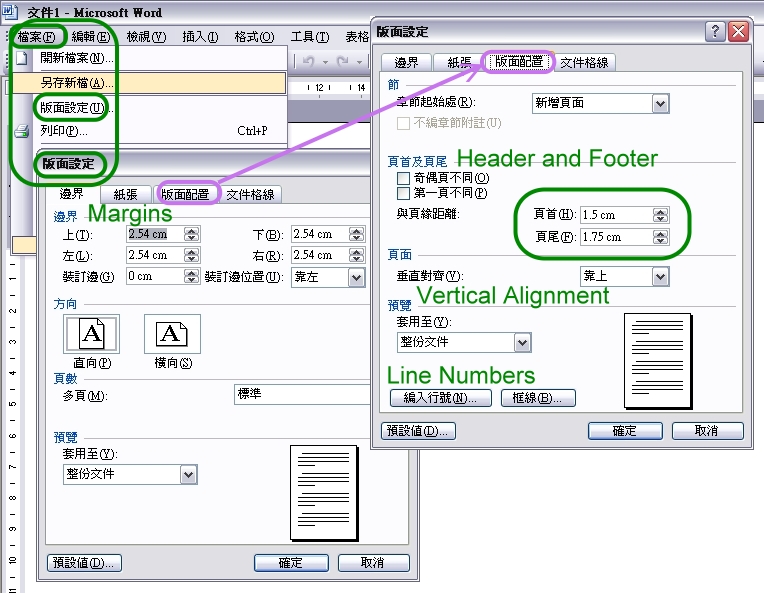Check the 奇偶頁不同 checkbox
The width and height of the screenshot is (764, 593).
point(403,178)
